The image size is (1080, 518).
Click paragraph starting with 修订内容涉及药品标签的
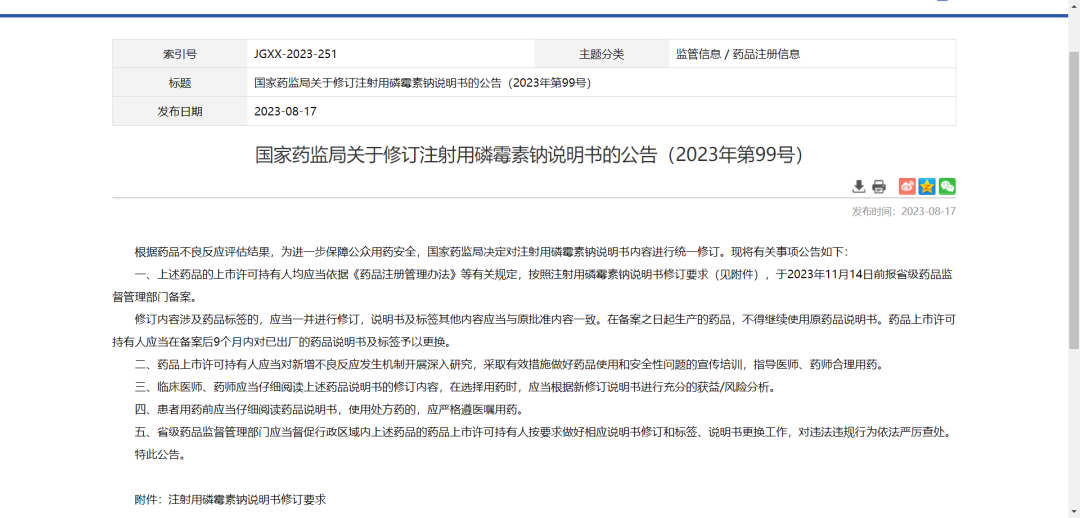pos(534,331)
